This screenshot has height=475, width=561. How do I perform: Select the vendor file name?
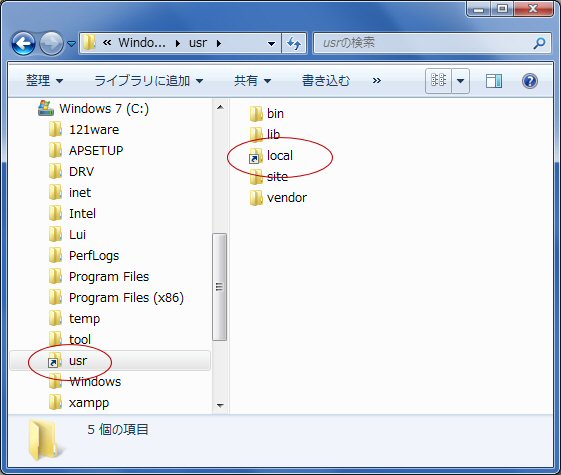[x=287, y=198]
